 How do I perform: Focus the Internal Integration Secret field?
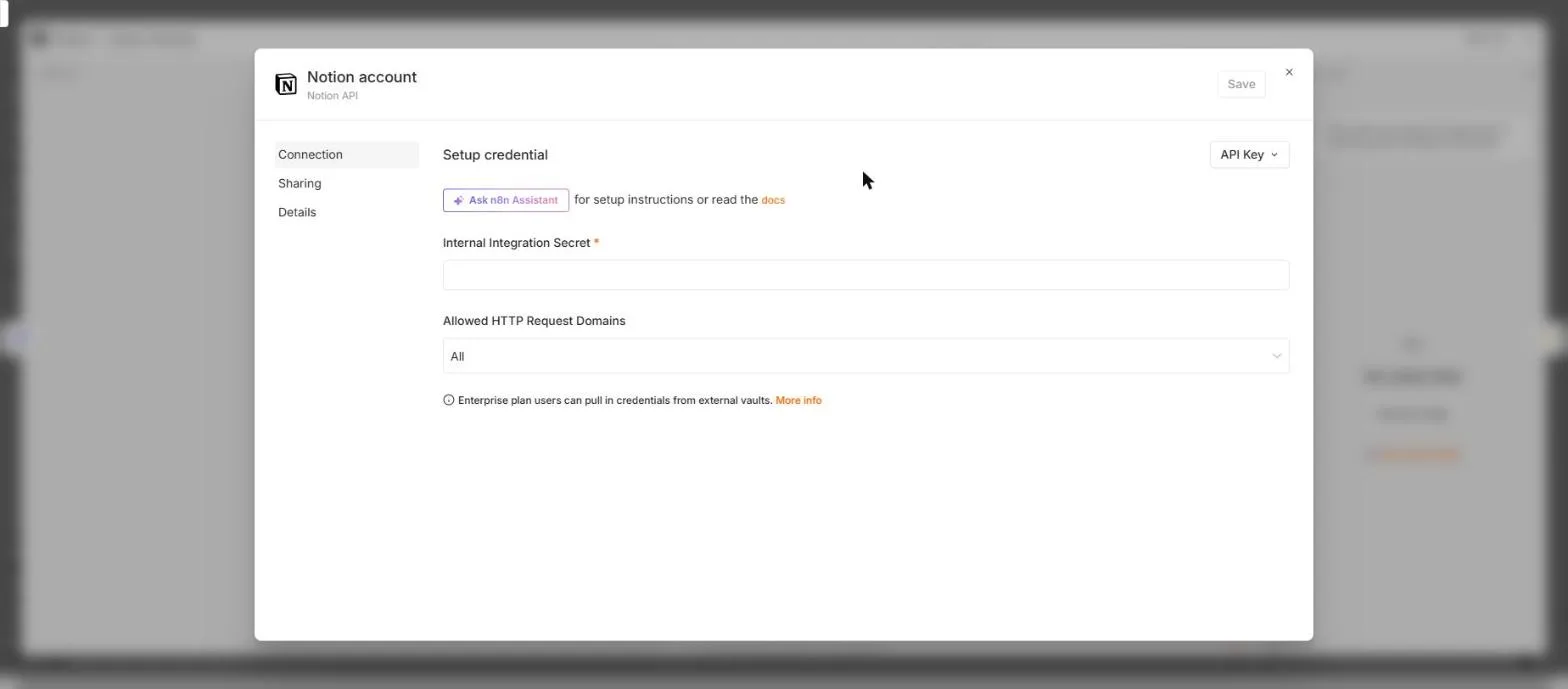coord(866,275)
